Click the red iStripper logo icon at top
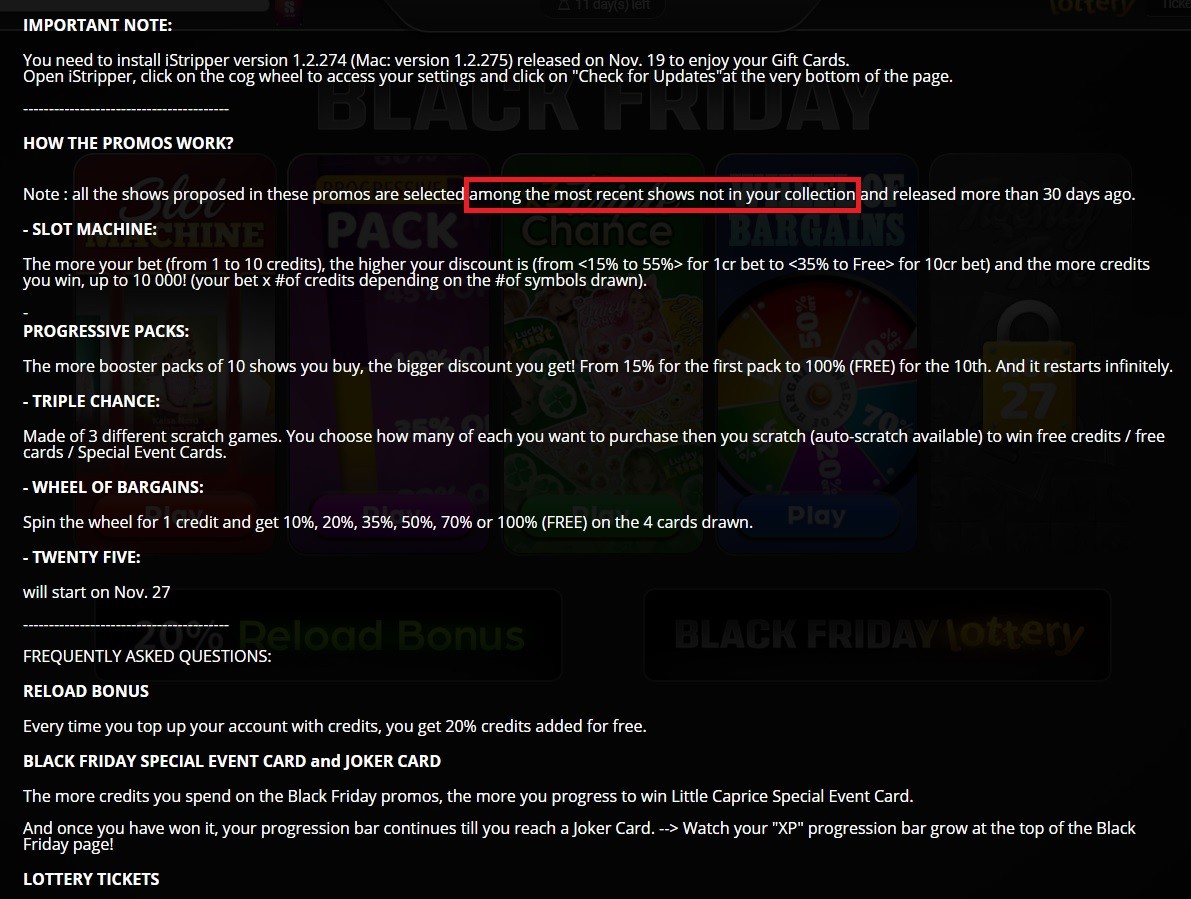1191x899 pixels. [289, 9]
